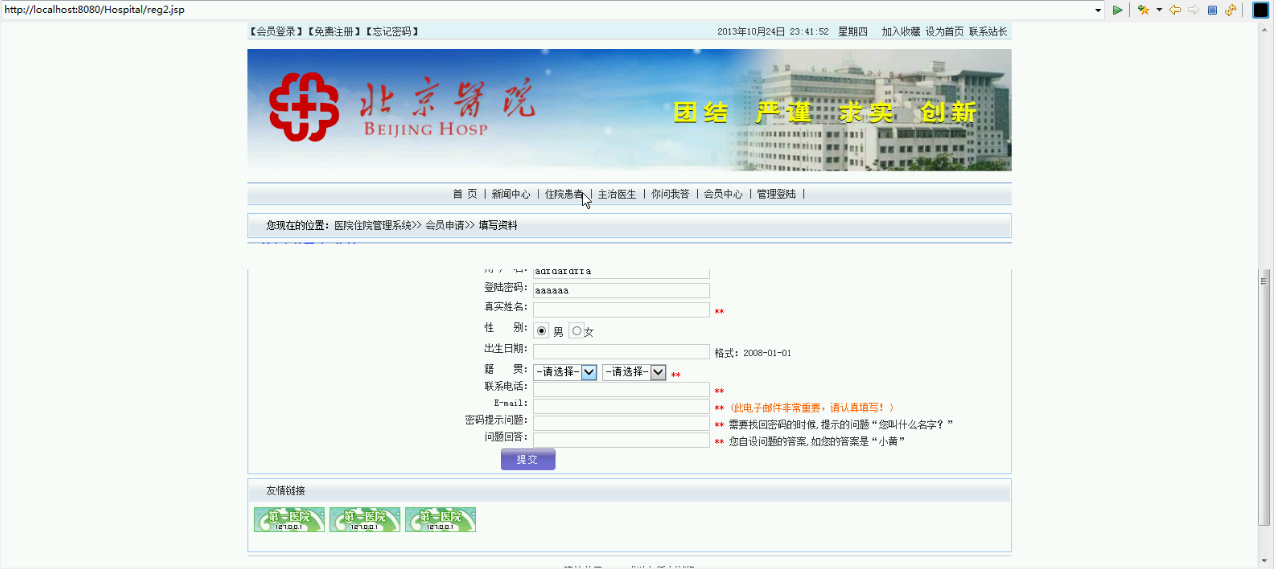
Task: Open 你问我答 navigation item
Action: click(670, 194)
